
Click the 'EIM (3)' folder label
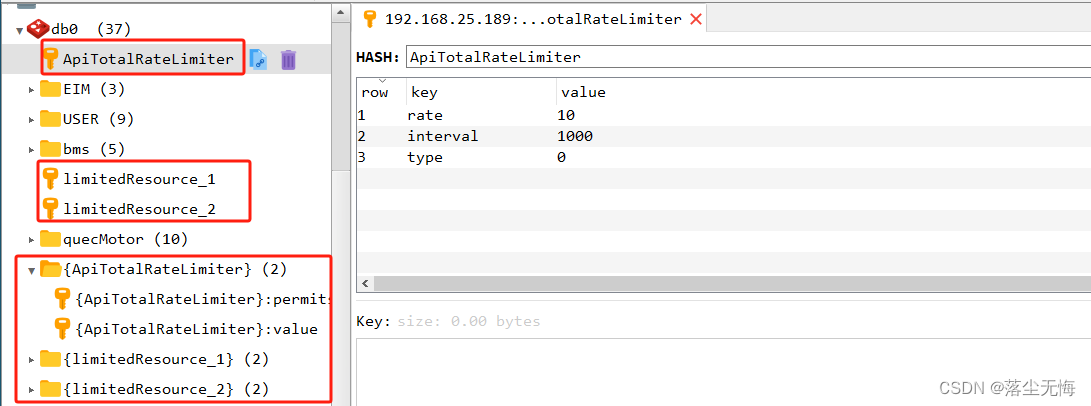coord(94,90)
